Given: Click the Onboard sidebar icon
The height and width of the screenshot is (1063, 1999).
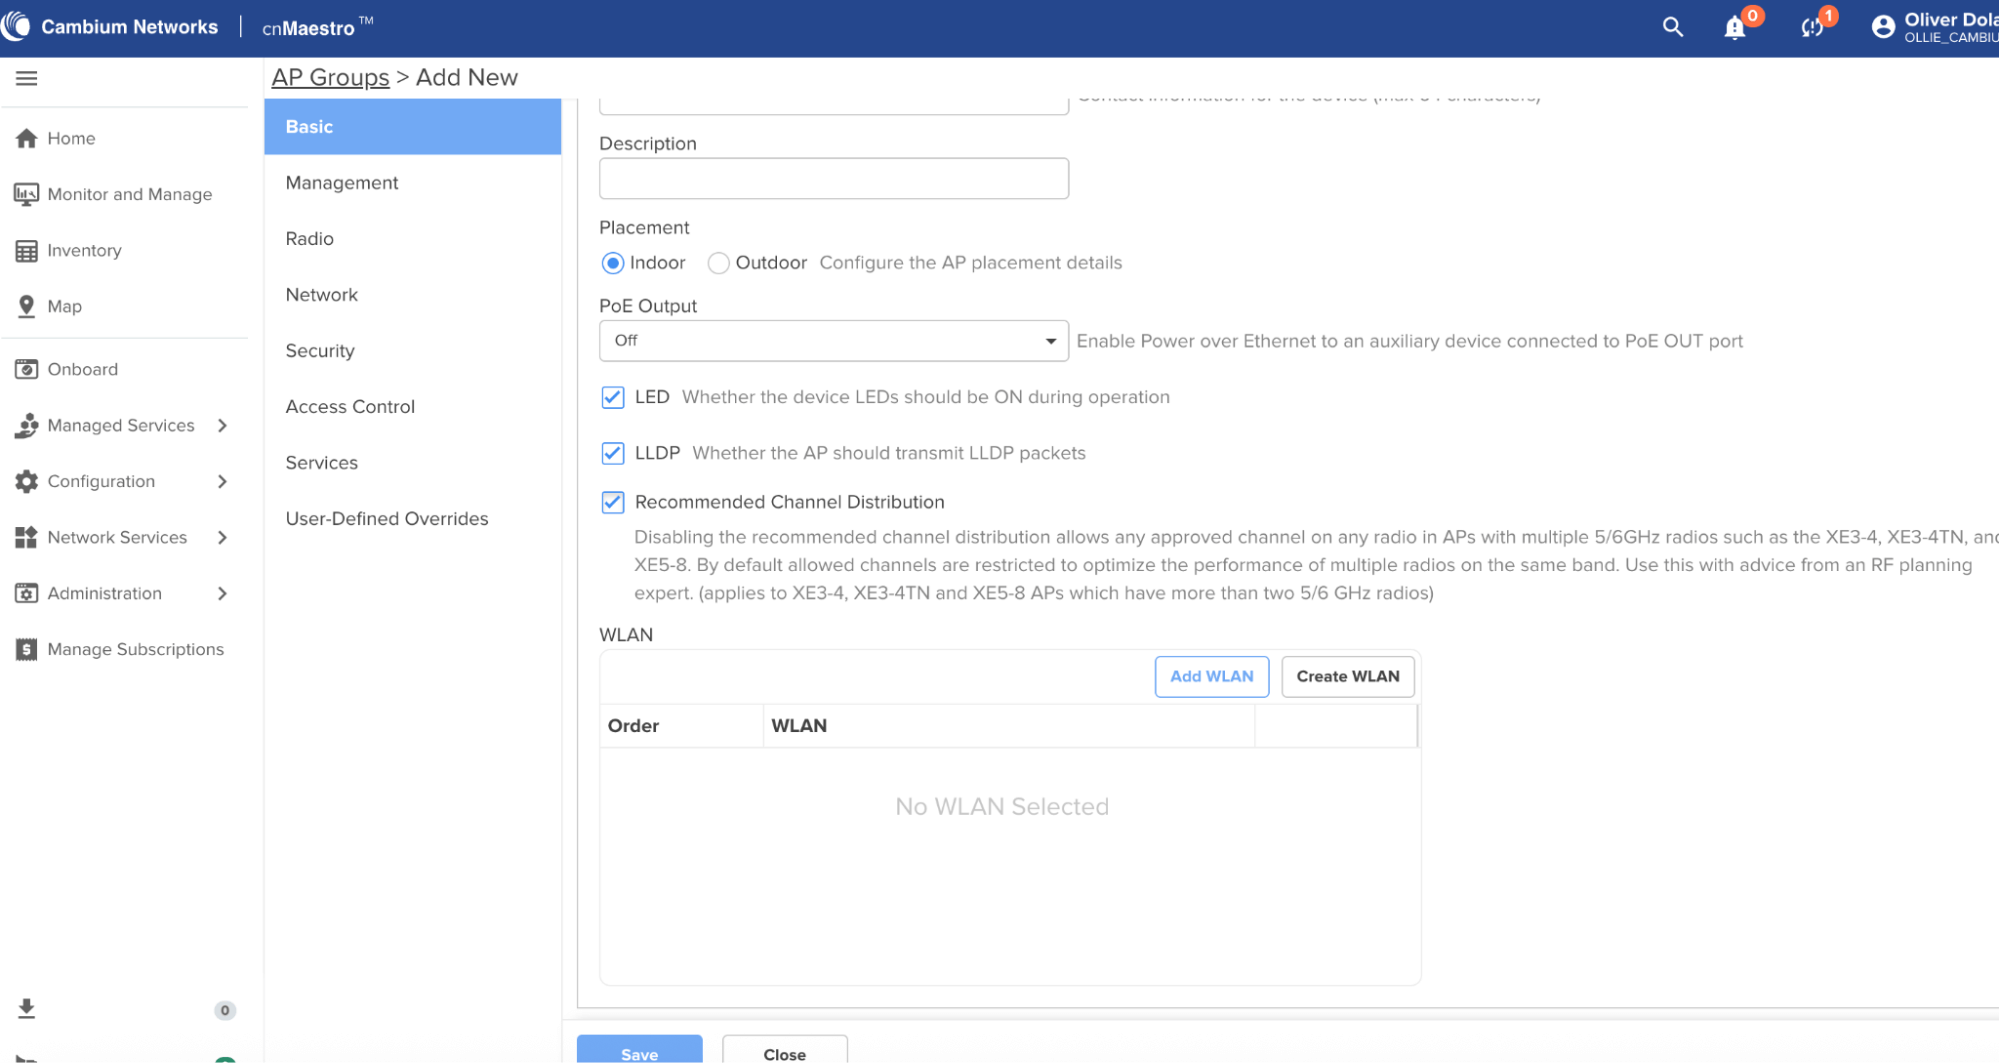Looking at the screenshot, I should [27, 369].
